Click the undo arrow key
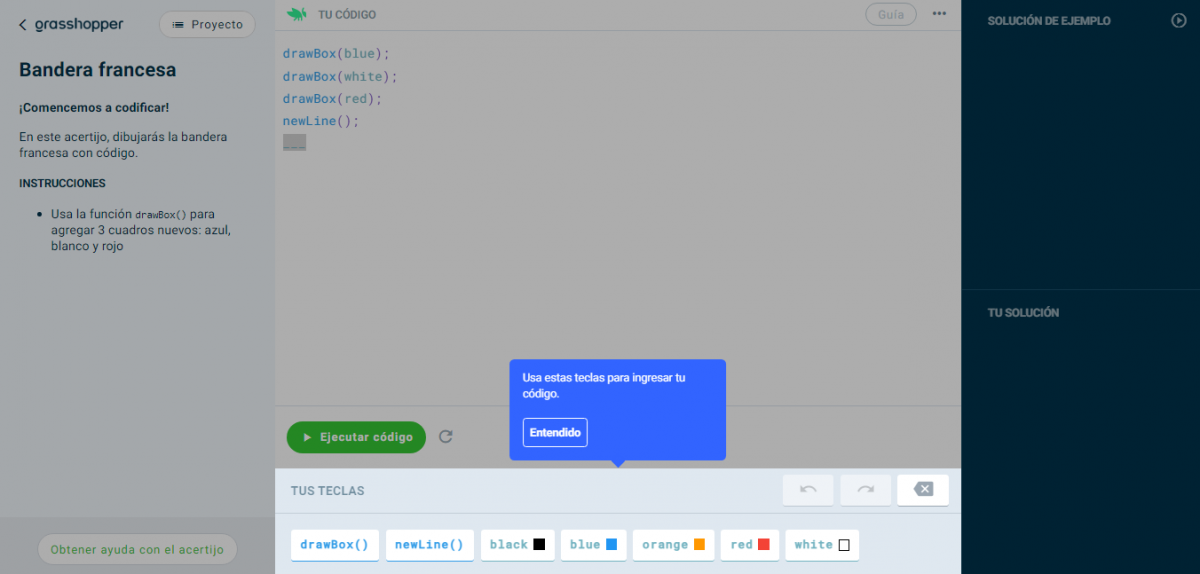Screen dimensions: 1200x574 pos(808,490)
